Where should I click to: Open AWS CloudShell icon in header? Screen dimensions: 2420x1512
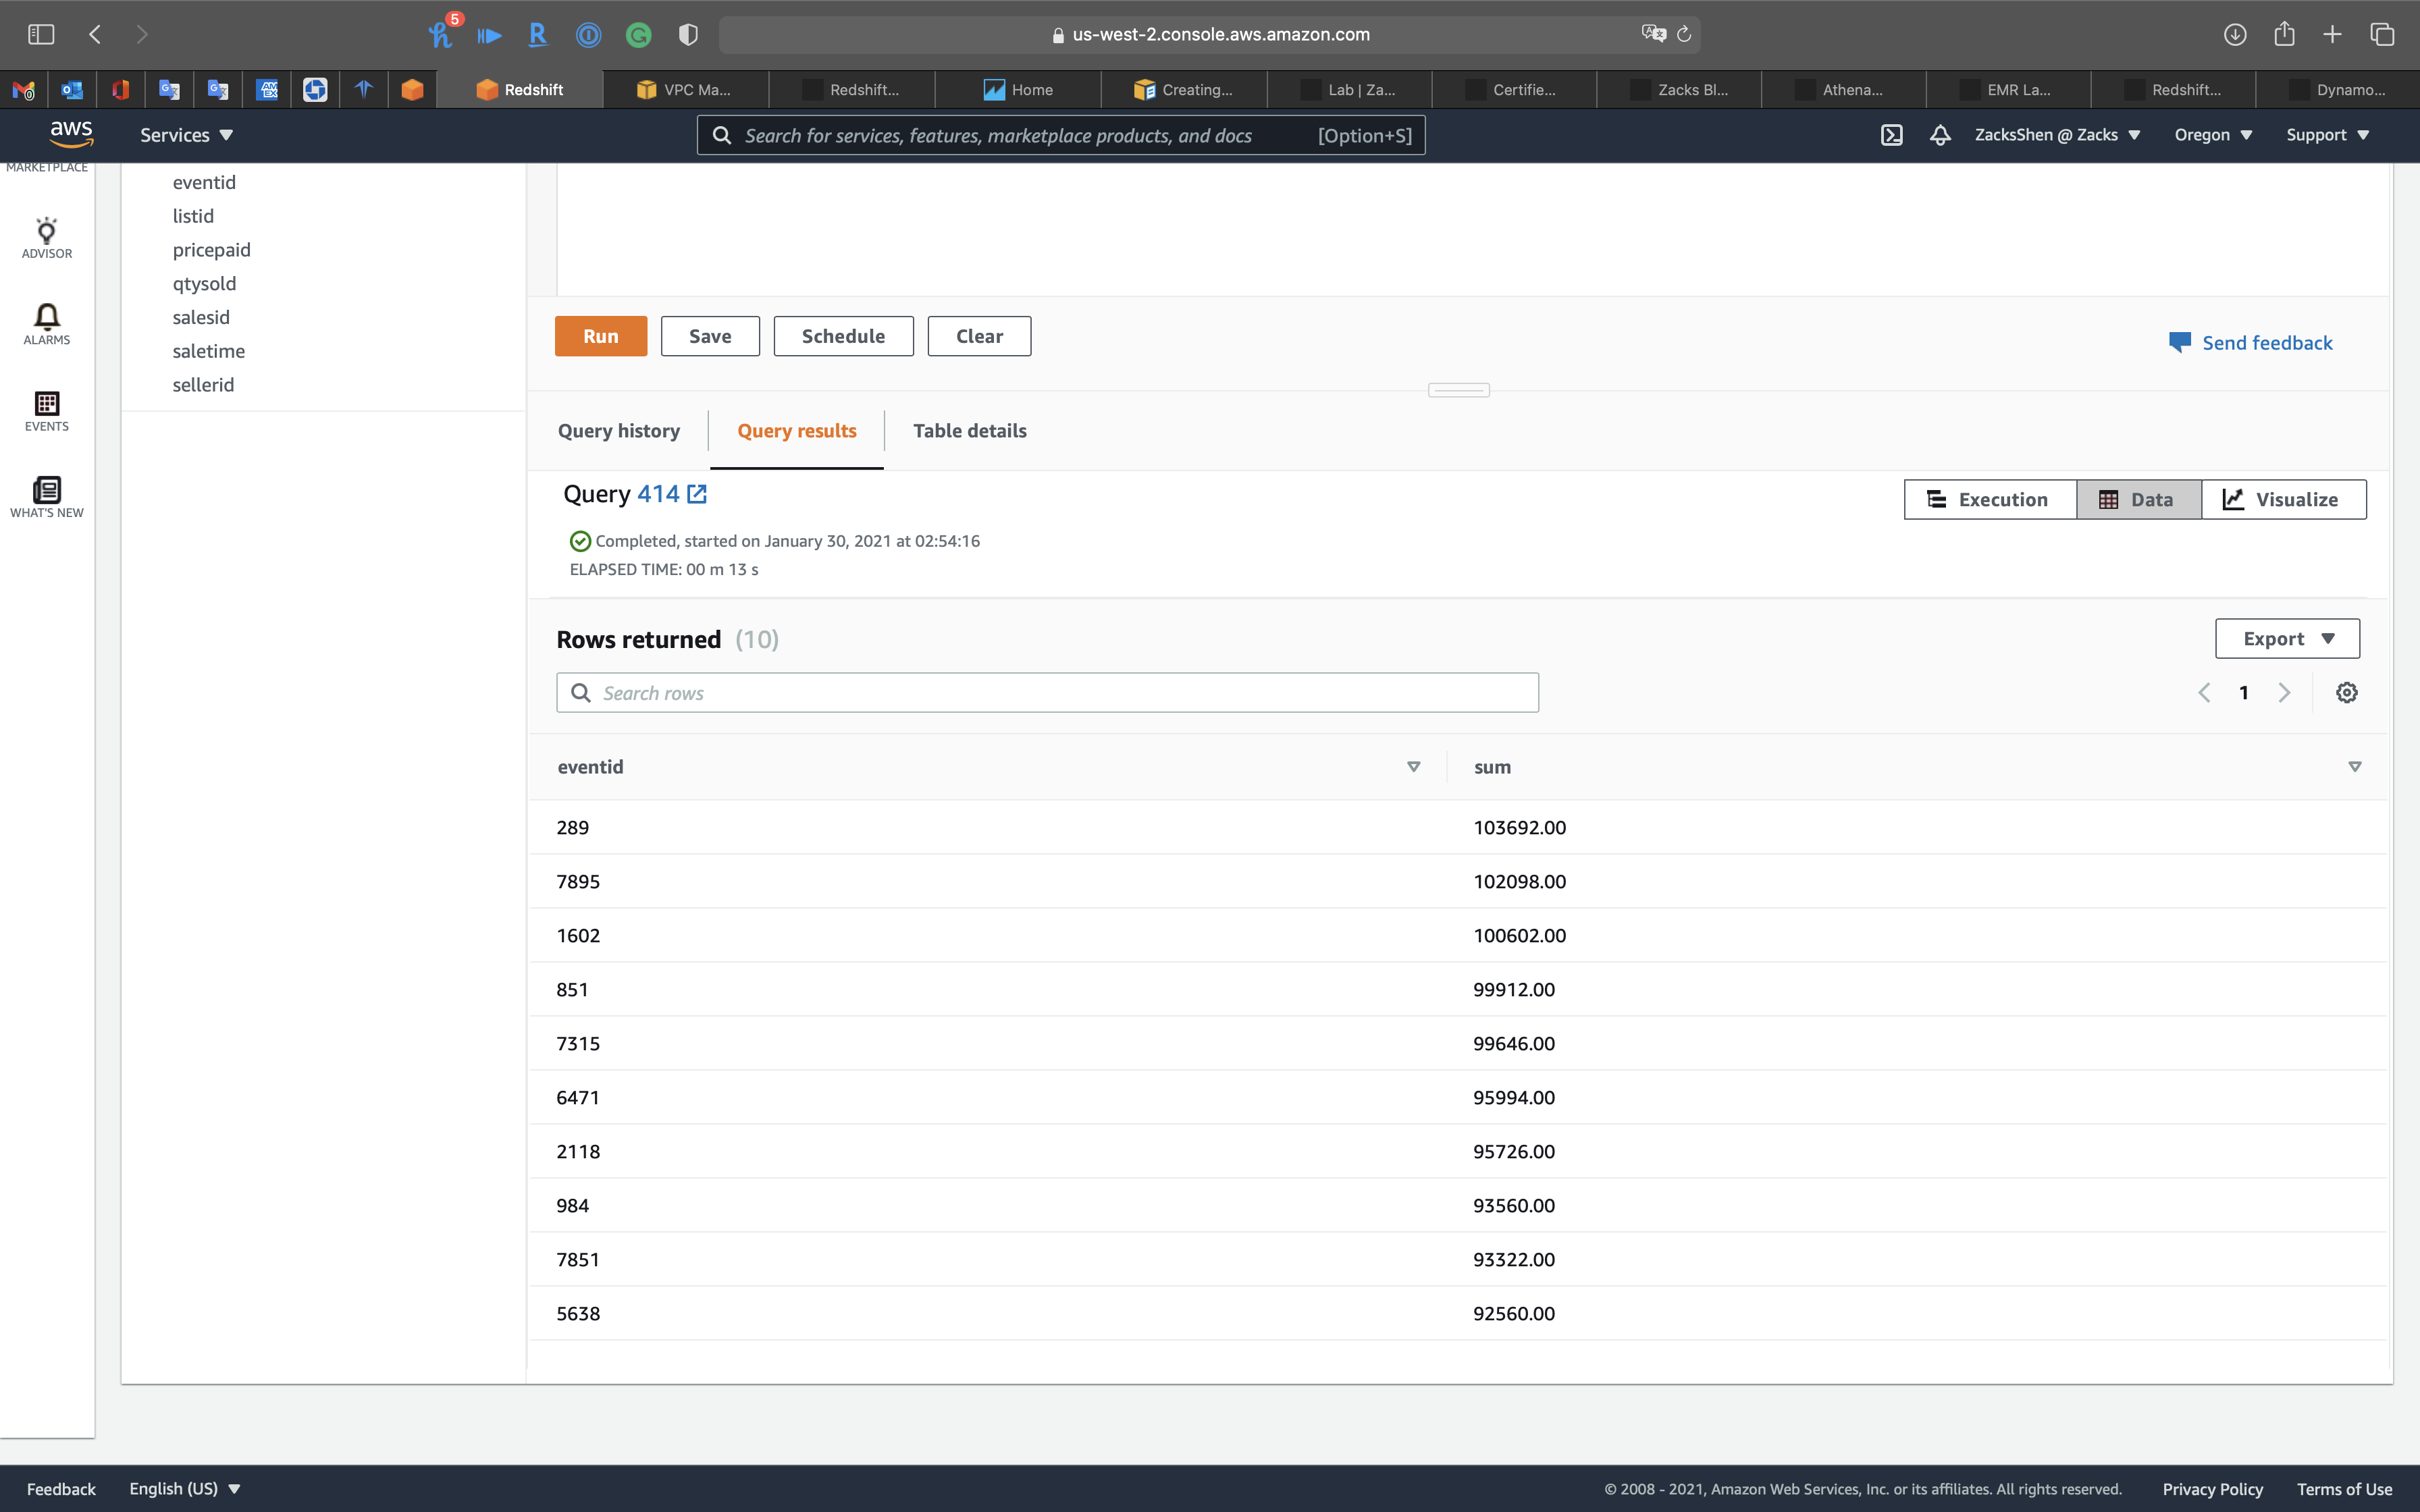coord(1891,135)
